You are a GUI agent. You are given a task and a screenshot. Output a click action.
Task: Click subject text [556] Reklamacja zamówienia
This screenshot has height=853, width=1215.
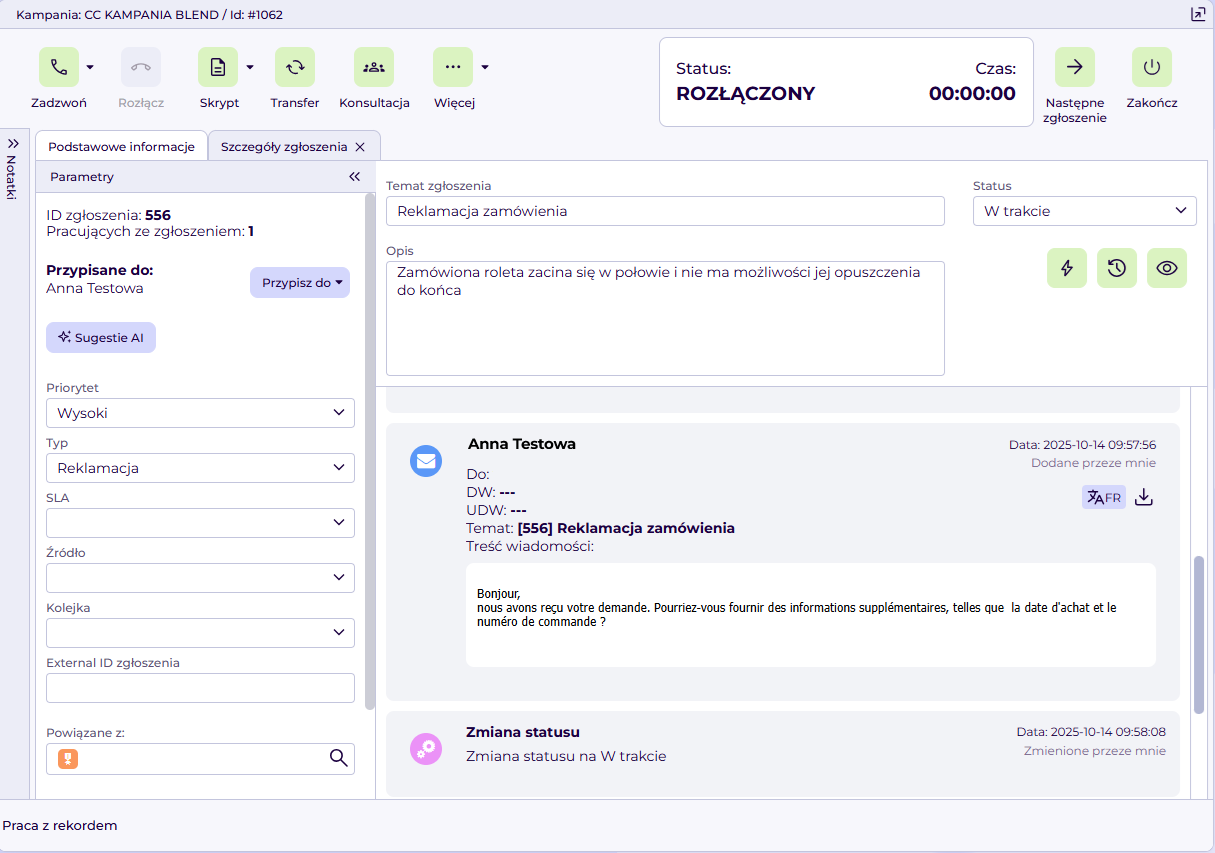coord(626,528)
